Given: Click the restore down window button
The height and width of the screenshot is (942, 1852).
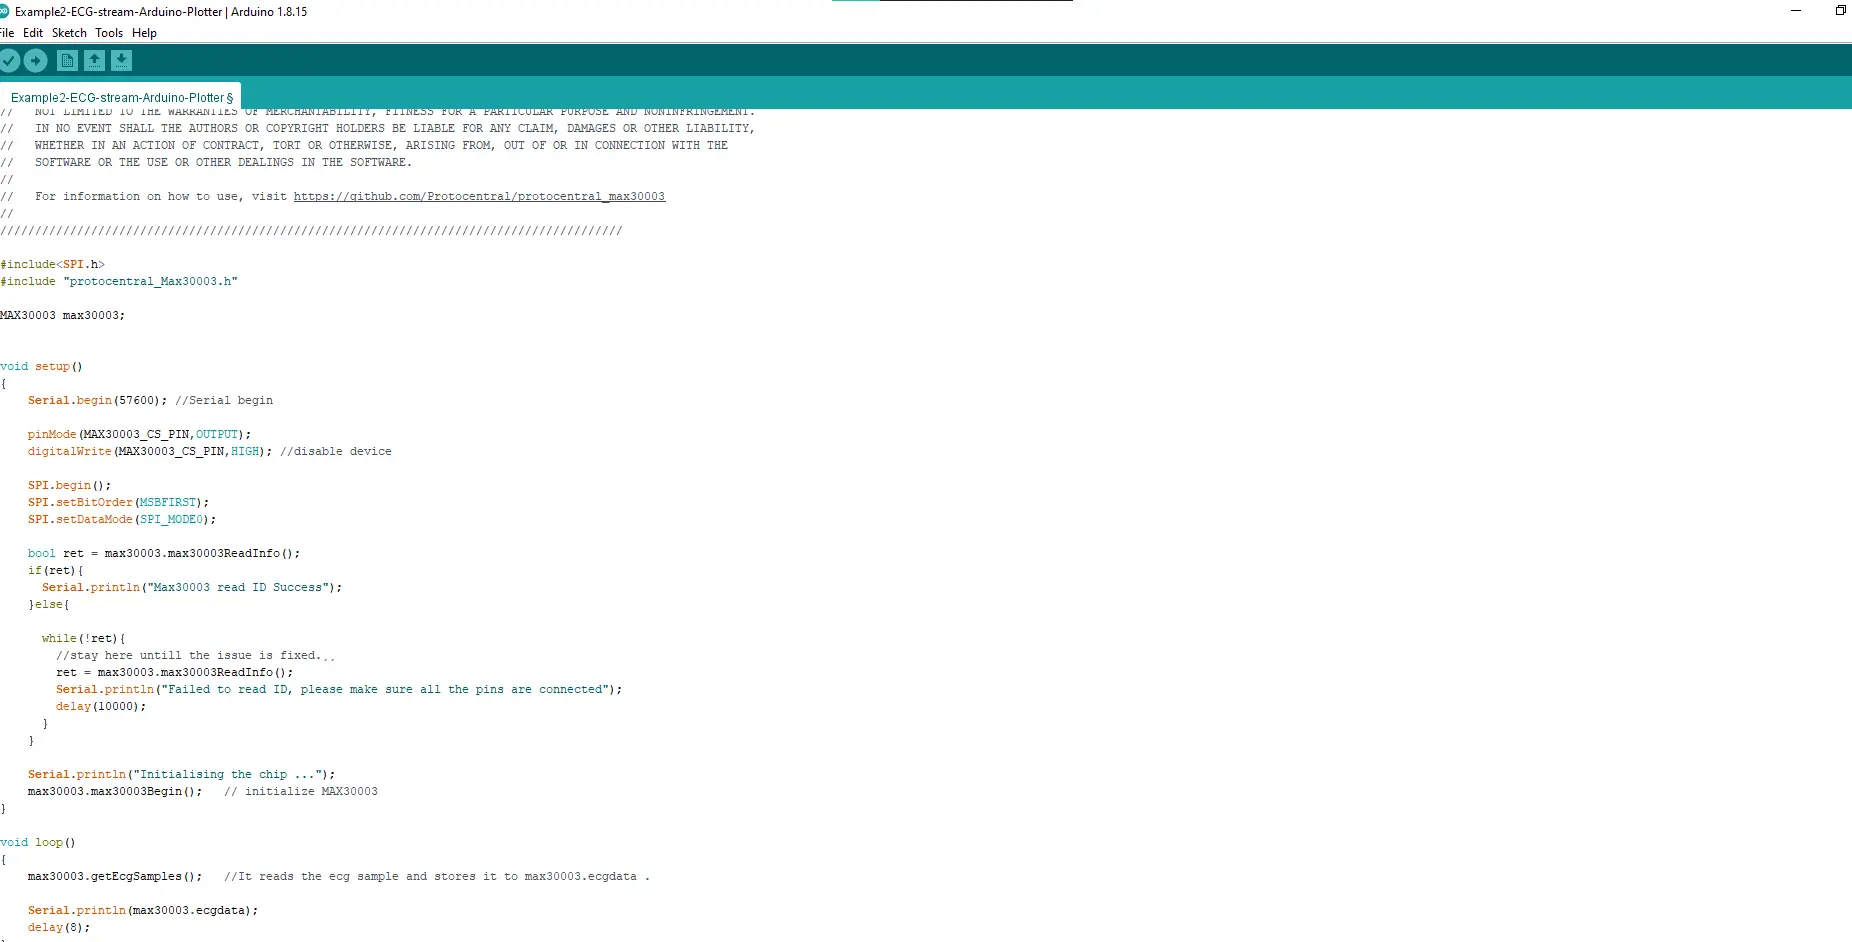Looking at the screenshot, I should click(x=1840, y=11).
